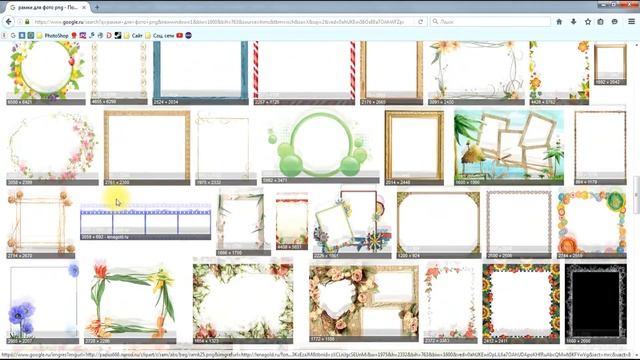Screen dimensions: 640x360
Task: Click the page's vertical scrollbar thumb
Action: [636, 195]
